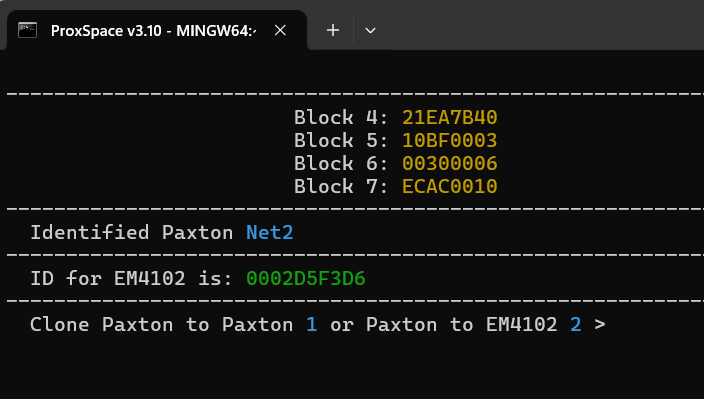
Task: Expand the terminal profiles dropdown chevron
Action: pos(370,31)
